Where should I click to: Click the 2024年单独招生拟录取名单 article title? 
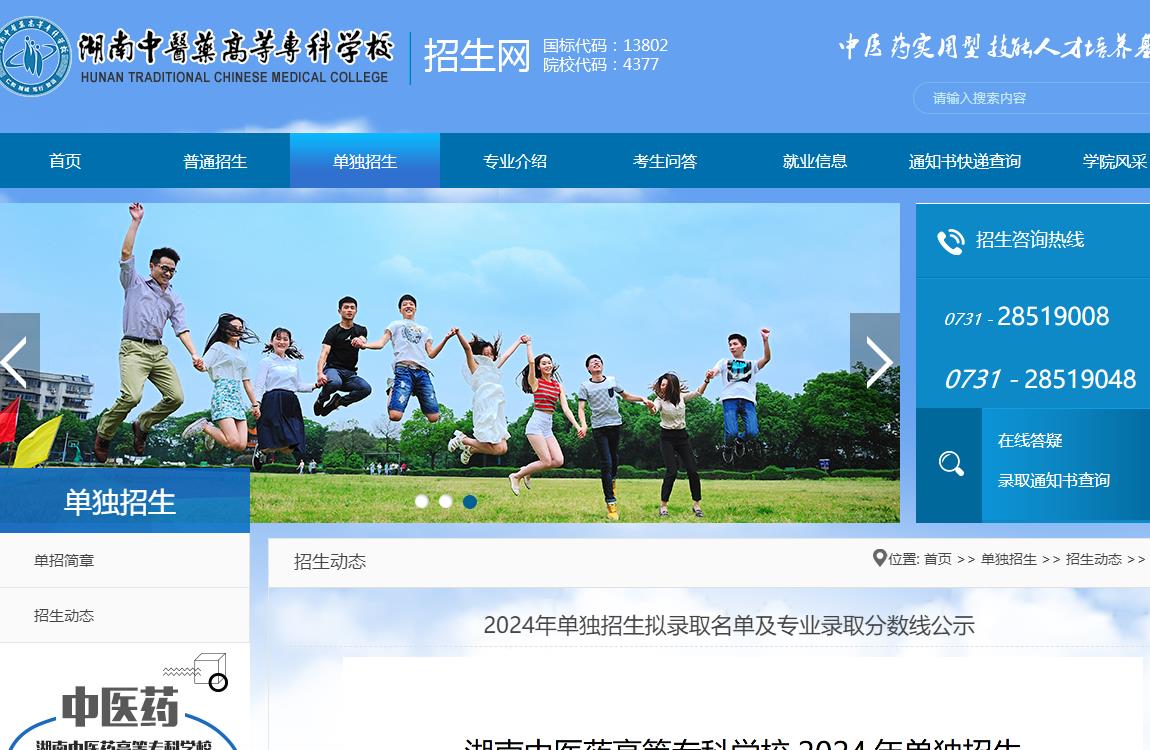(728, 625)
